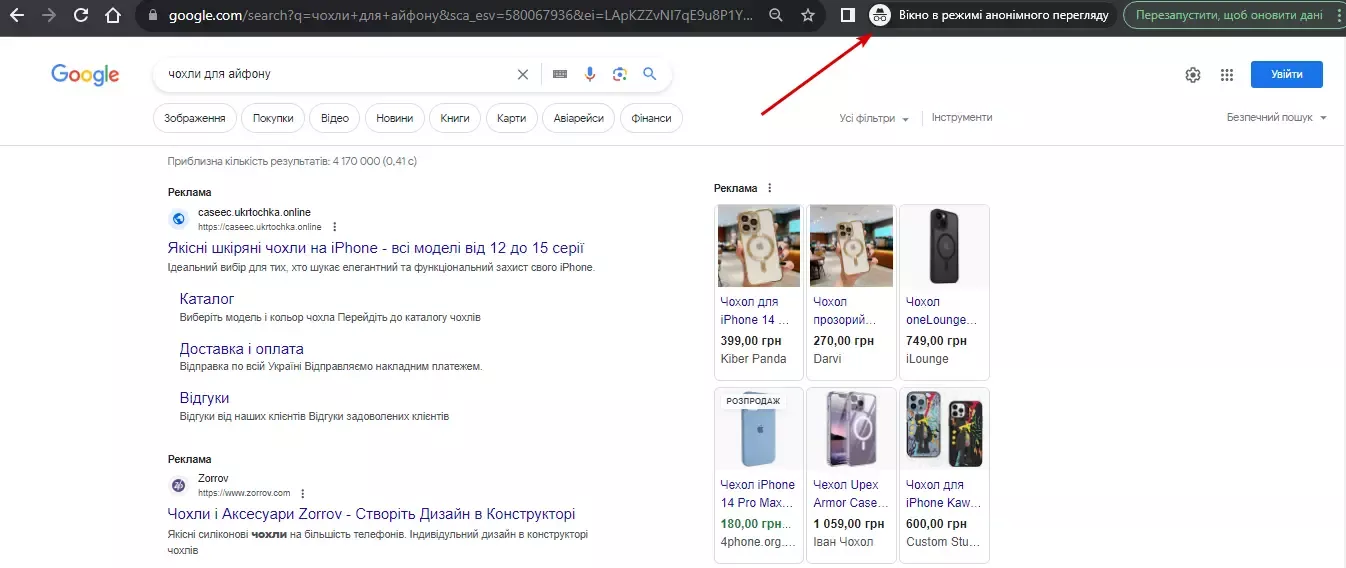Open the Каталог sitelink

pos(207,298)
